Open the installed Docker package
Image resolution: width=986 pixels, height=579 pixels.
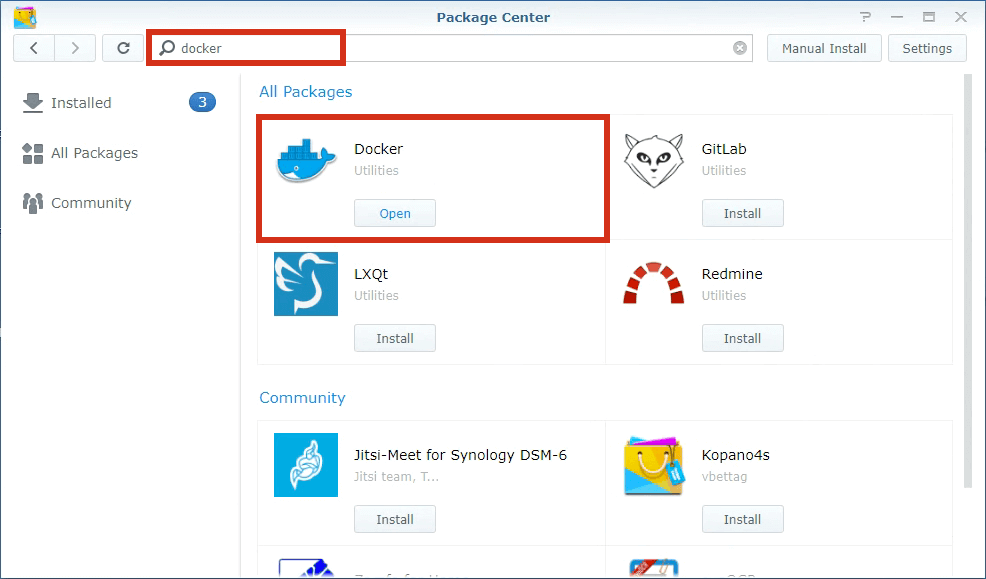[x=395, y=213]
